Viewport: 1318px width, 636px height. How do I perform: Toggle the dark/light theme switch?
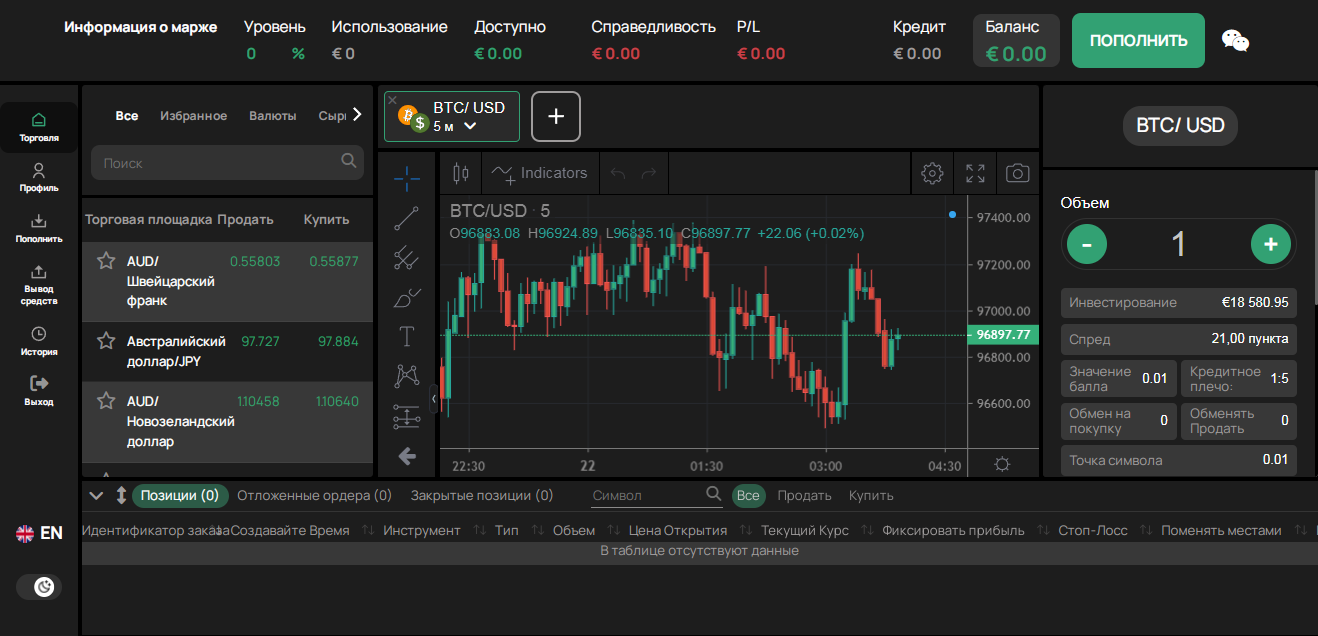pyautogui.click(x=39, y=587)
